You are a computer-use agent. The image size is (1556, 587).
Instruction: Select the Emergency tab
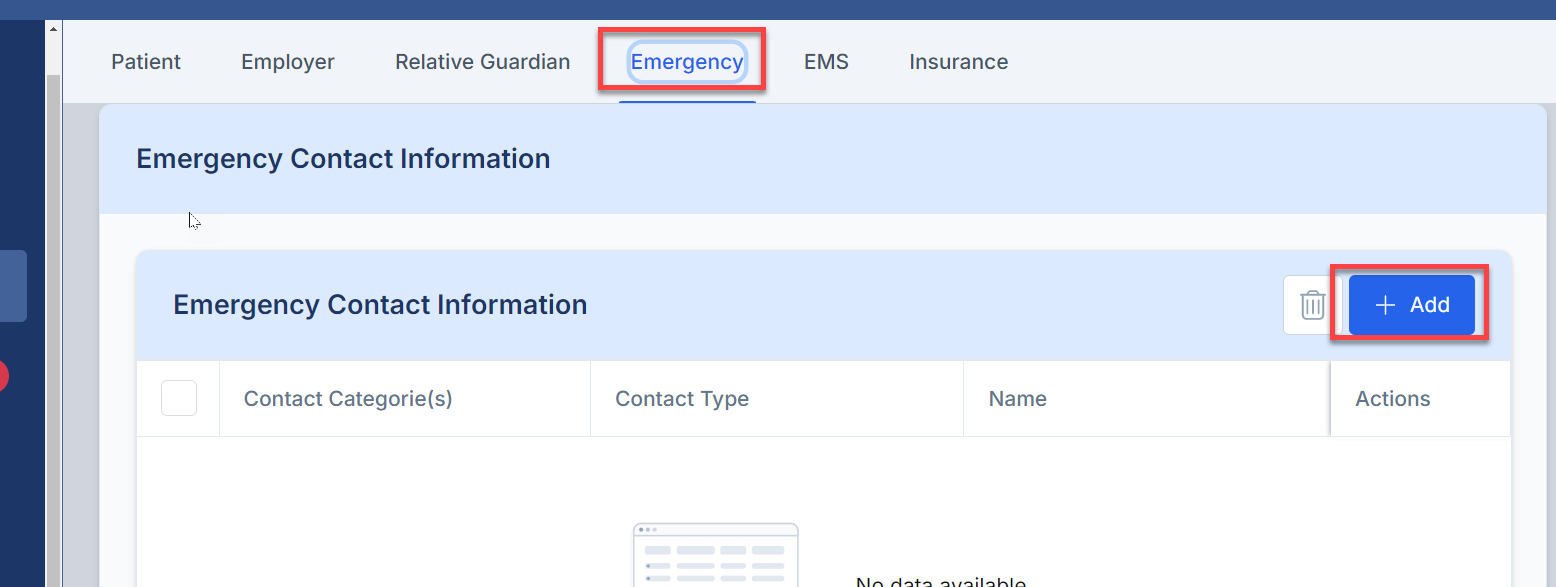687,62
